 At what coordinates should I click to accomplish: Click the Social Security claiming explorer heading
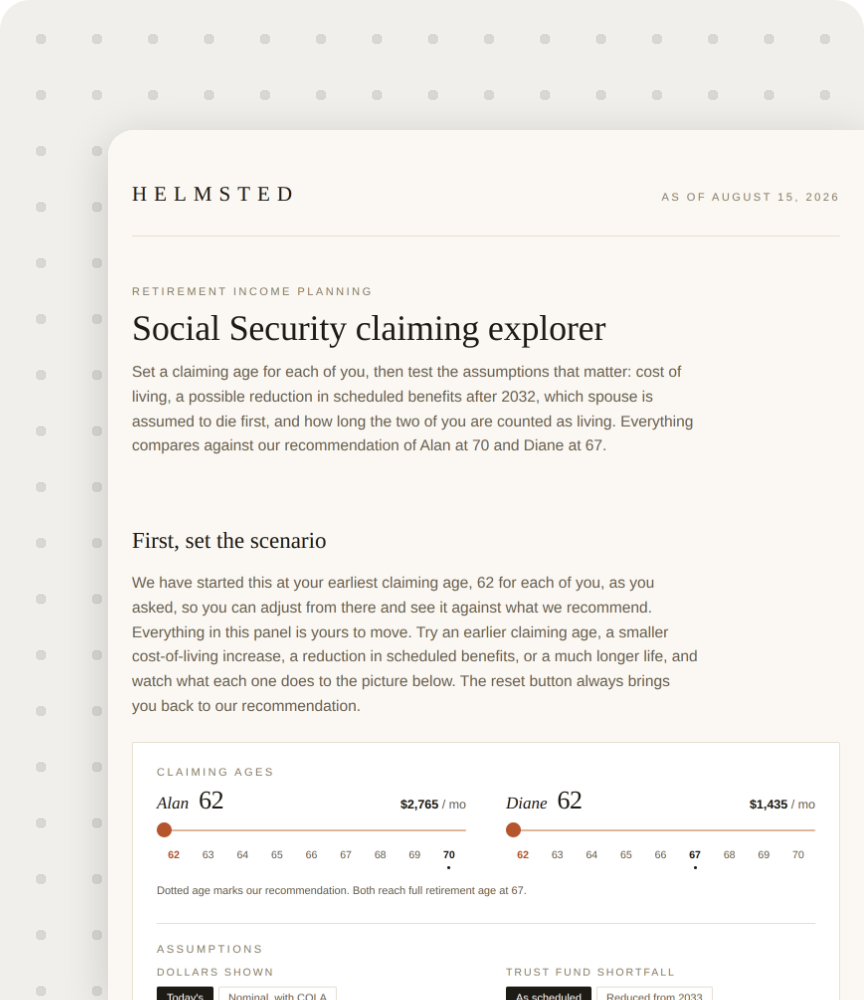click(369, 329)
